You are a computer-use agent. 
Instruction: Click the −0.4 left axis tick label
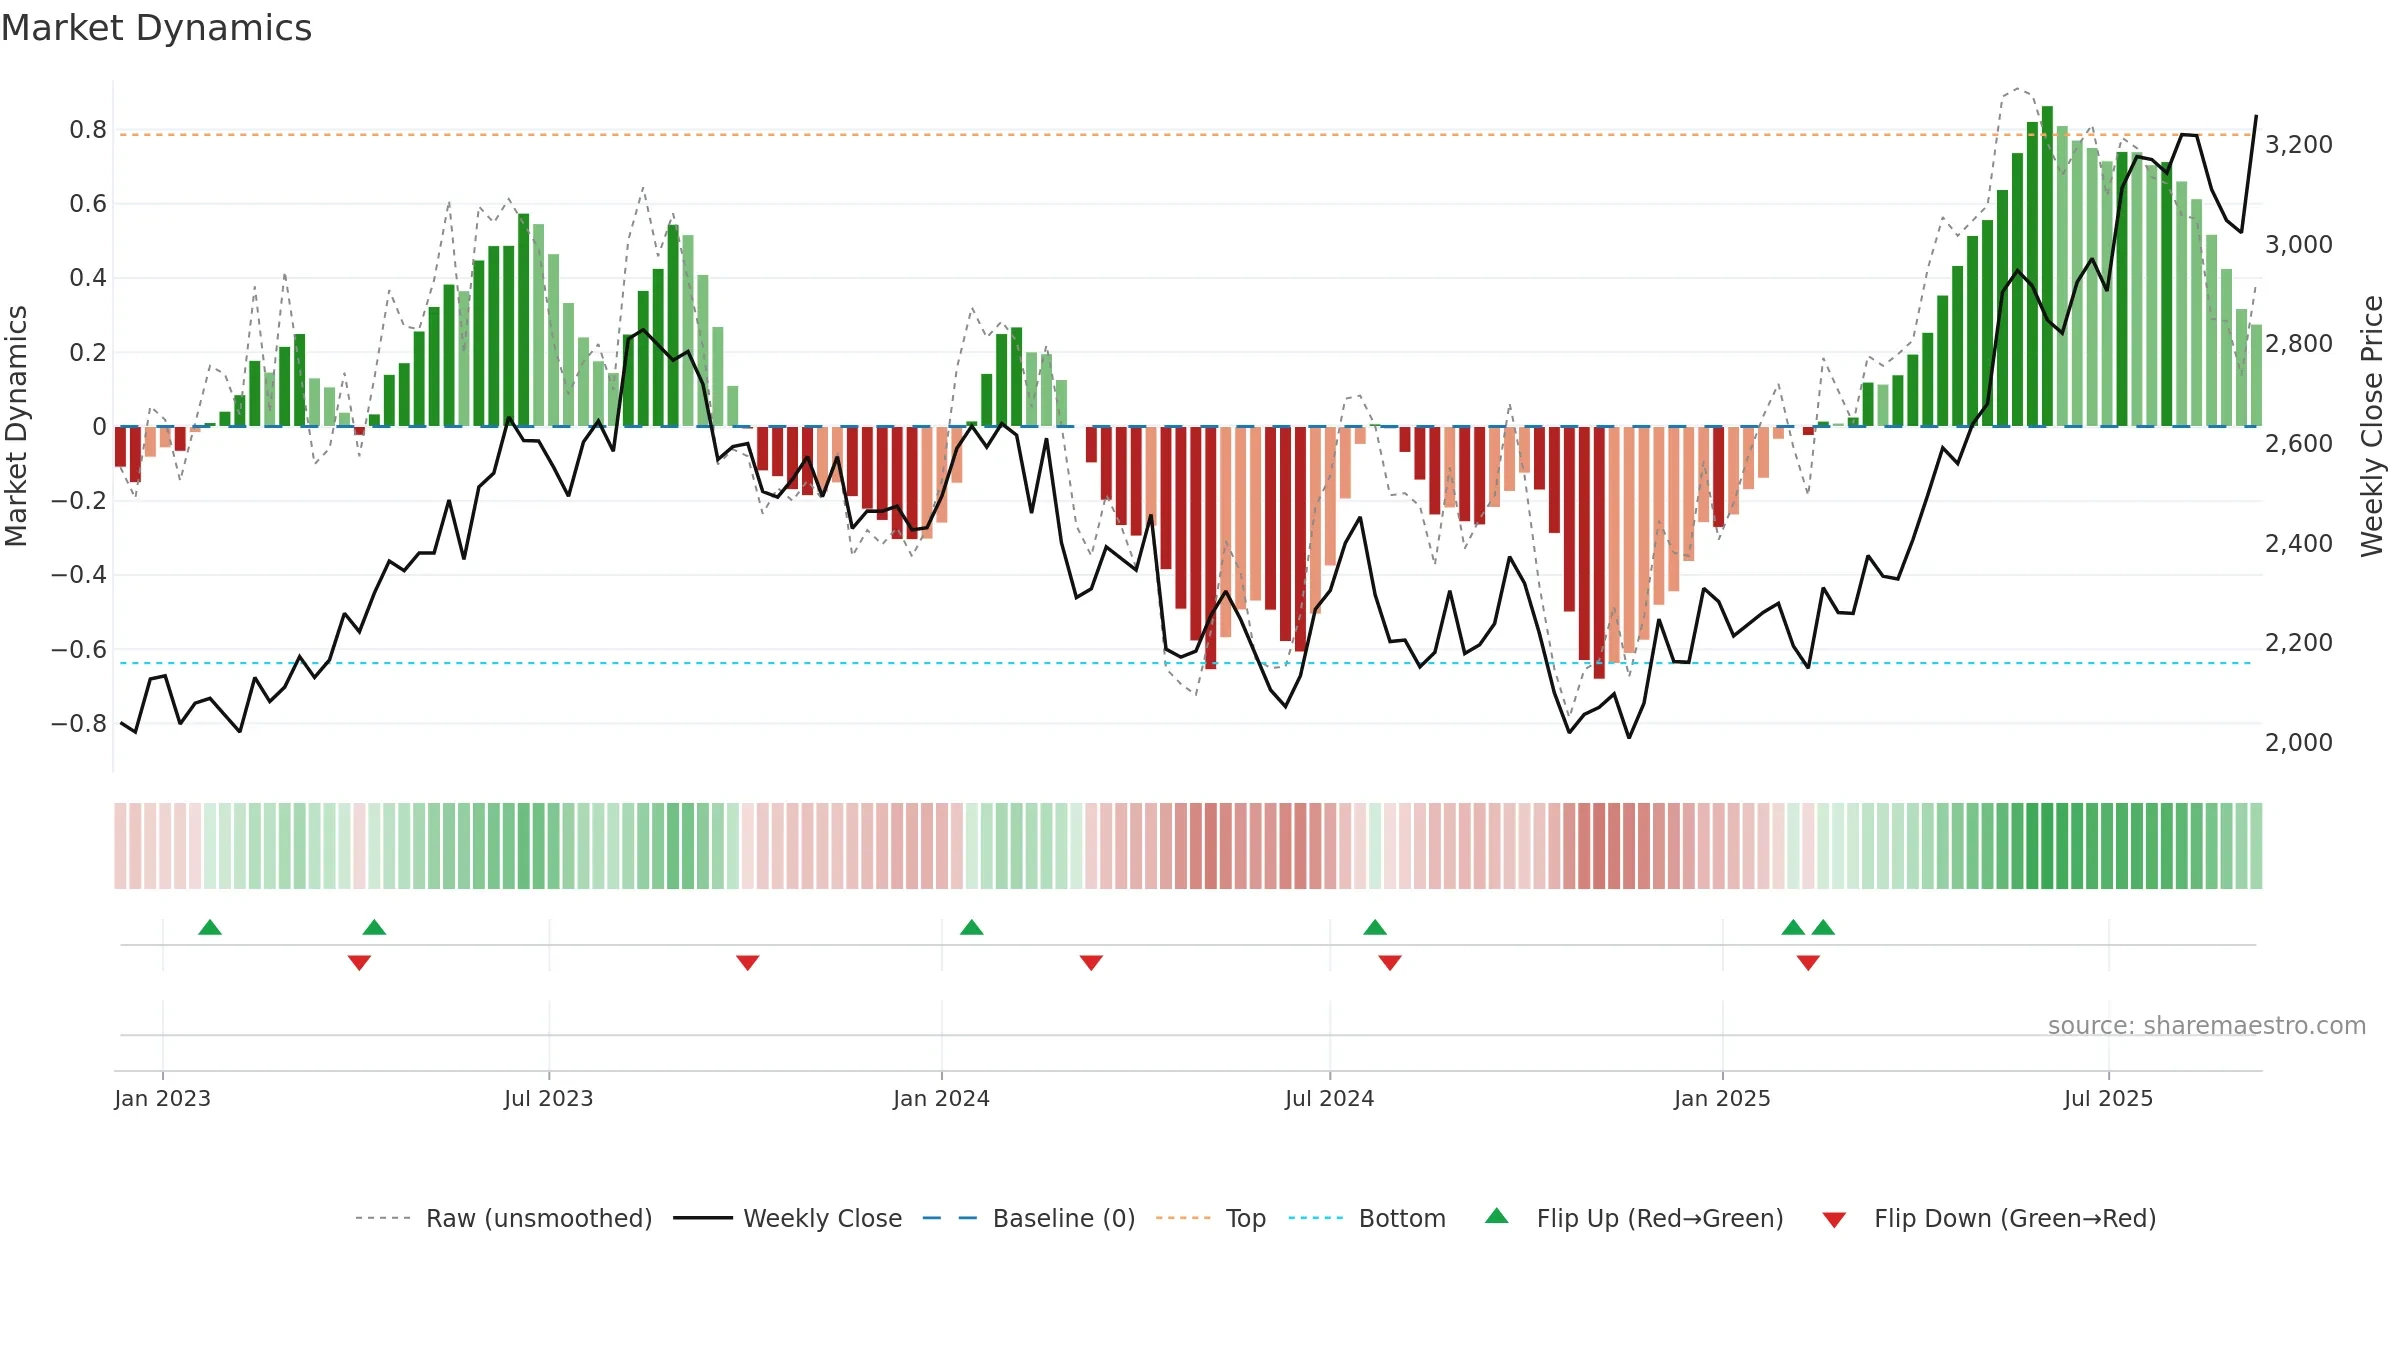79,575
